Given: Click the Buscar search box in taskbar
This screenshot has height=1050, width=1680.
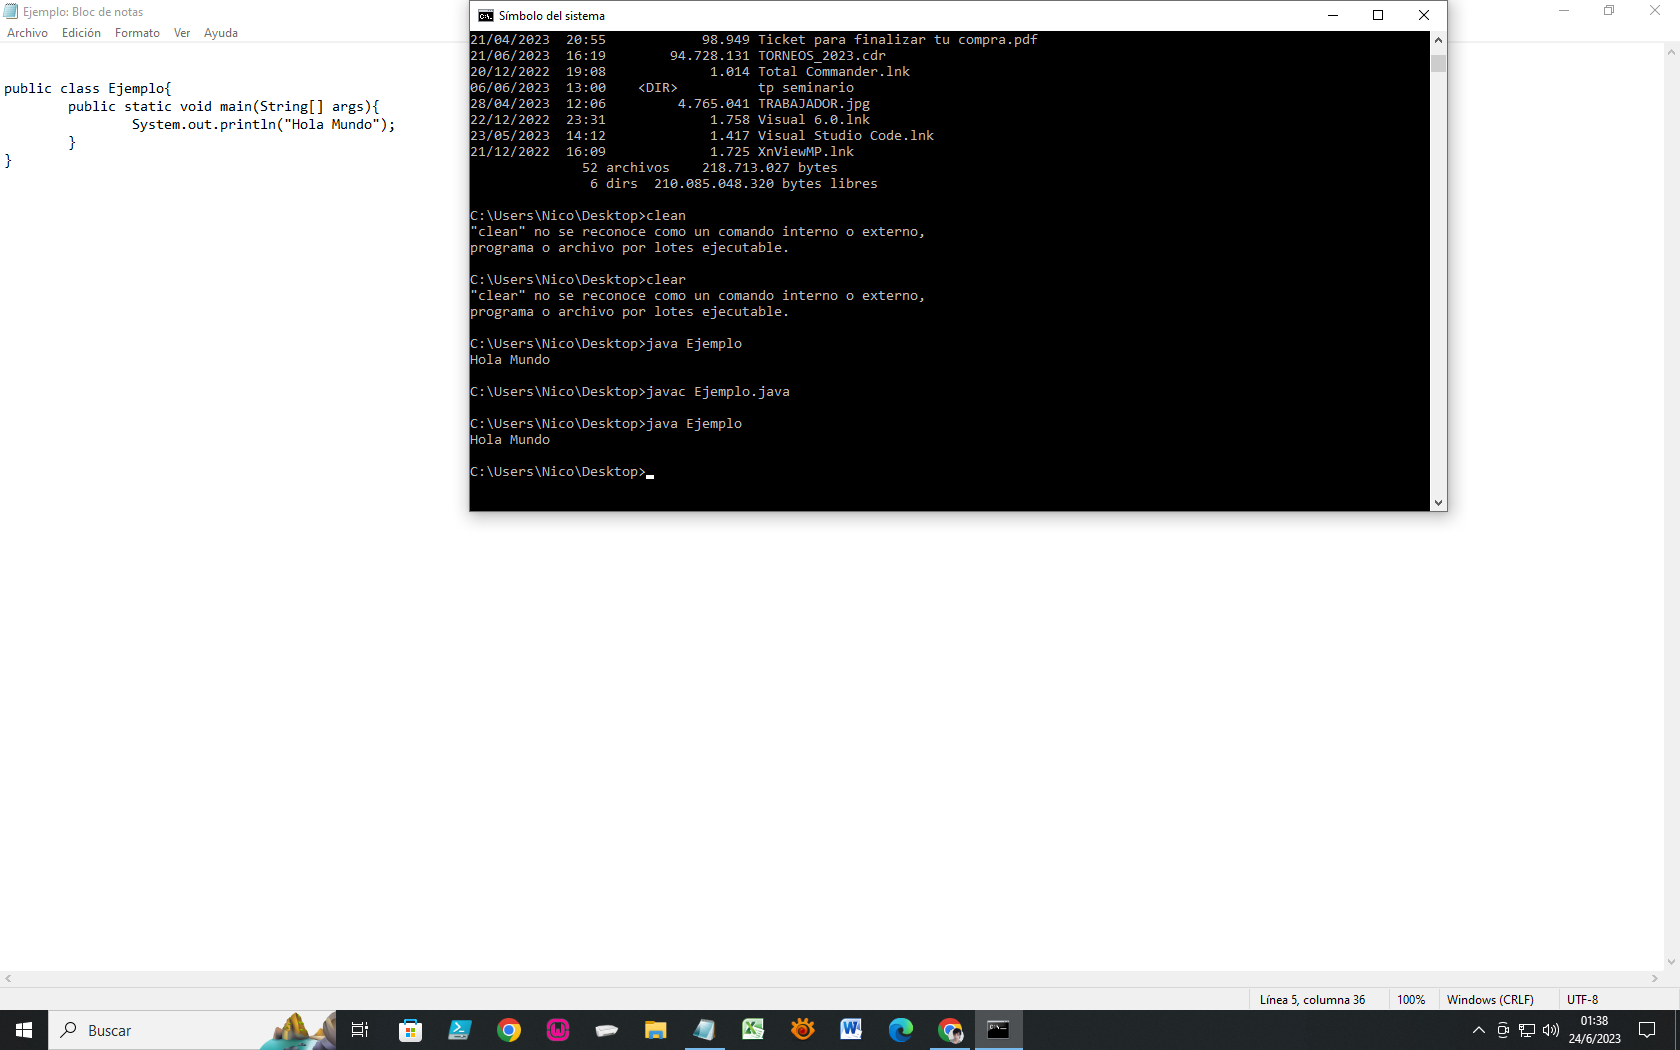Looking at the screenshot, I should click(x=192, y=1030).
